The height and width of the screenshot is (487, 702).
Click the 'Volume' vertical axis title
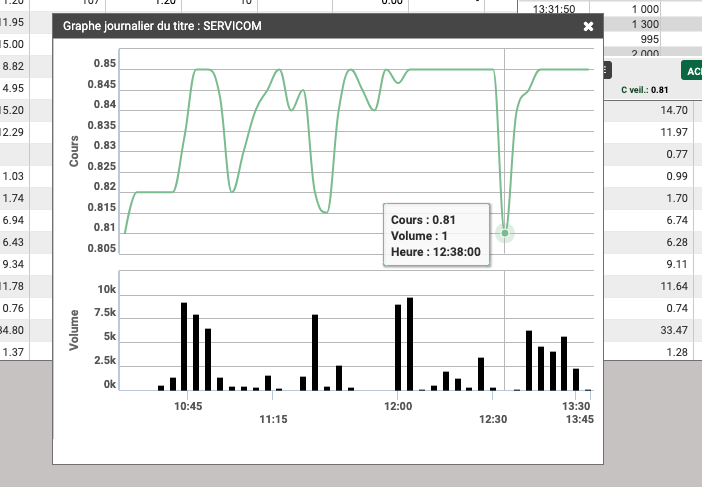[74, 330]
